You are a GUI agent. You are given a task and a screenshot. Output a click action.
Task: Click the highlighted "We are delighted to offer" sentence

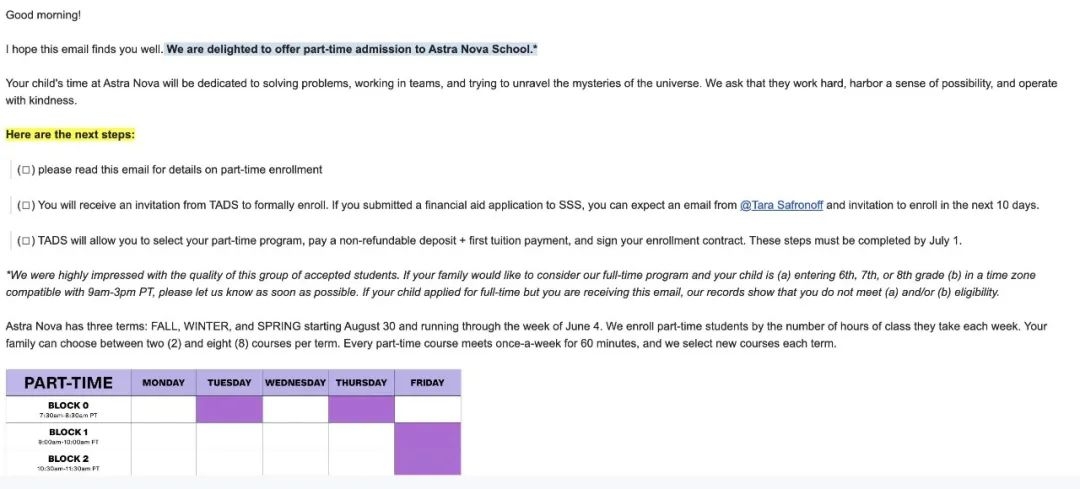352,49
